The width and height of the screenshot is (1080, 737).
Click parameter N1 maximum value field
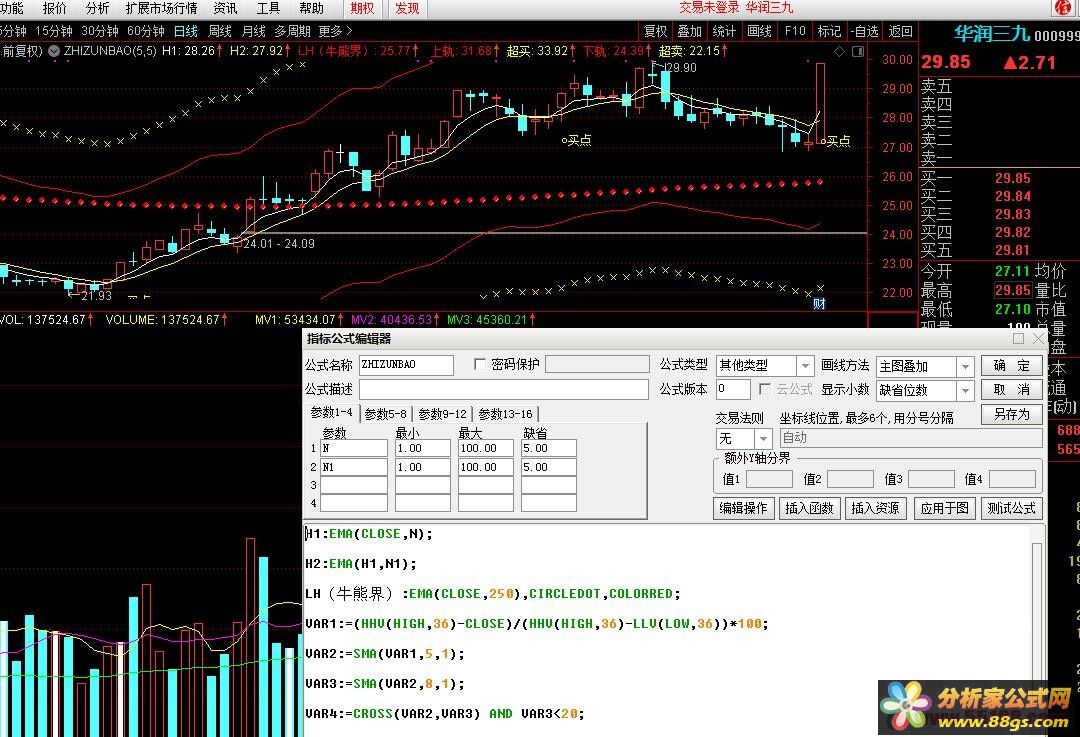tap(486, 467)
